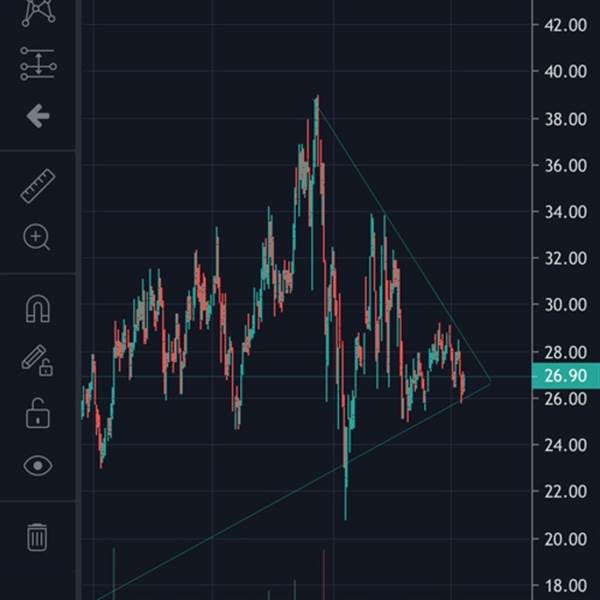Click the 30.00 price axis label
This screenshot has width=600, height=600.
[566, 305]
